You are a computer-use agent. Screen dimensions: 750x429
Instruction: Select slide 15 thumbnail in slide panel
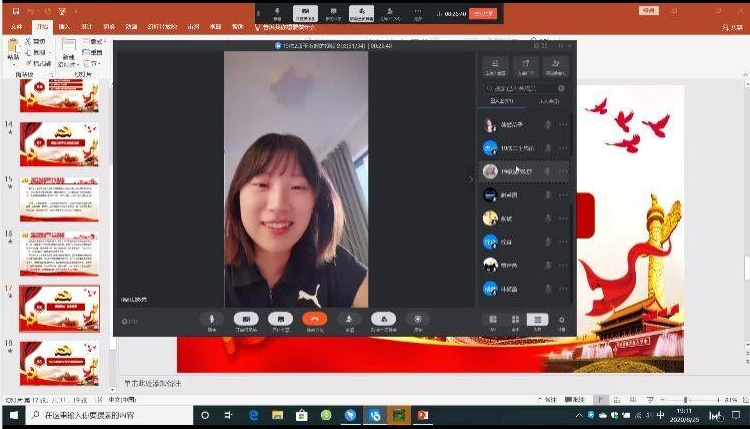coord(59,199)
